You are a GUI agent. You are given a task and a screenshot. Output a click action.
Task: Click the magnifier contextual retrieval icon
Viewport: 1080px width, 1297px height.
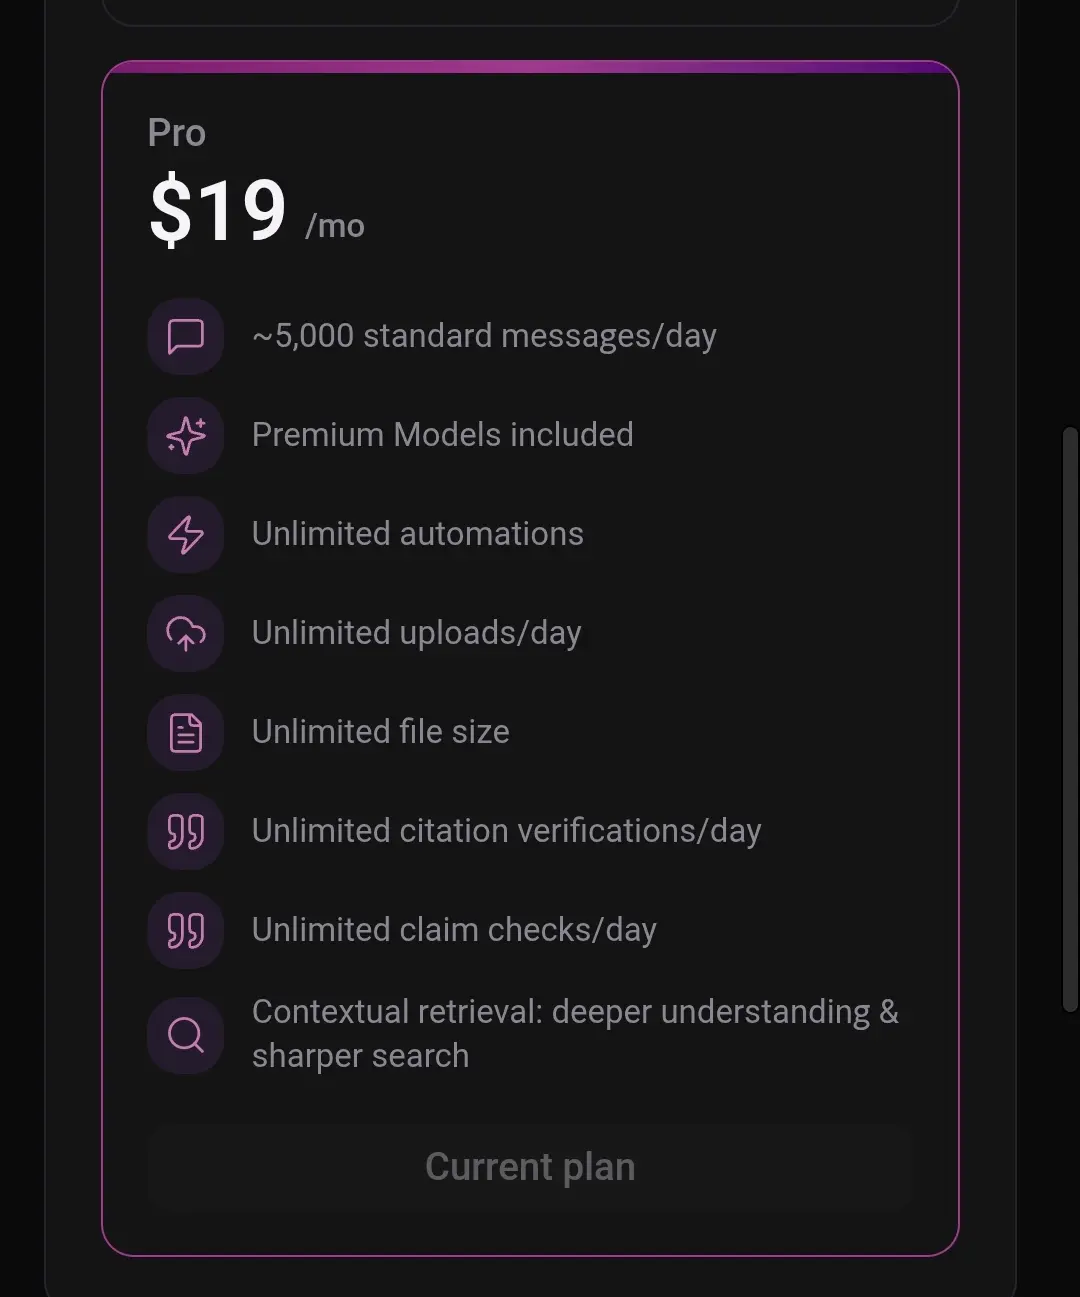click(185, 1034)
